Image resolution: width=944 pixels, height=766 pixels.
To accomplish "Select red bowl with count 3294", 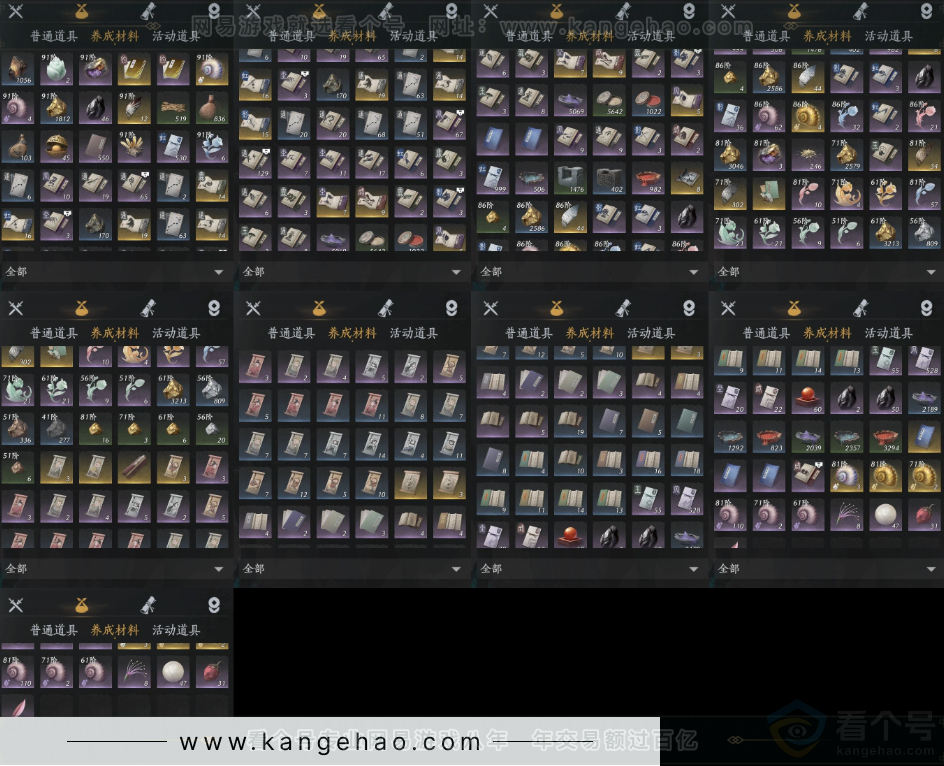I will (x=885, y=437).
